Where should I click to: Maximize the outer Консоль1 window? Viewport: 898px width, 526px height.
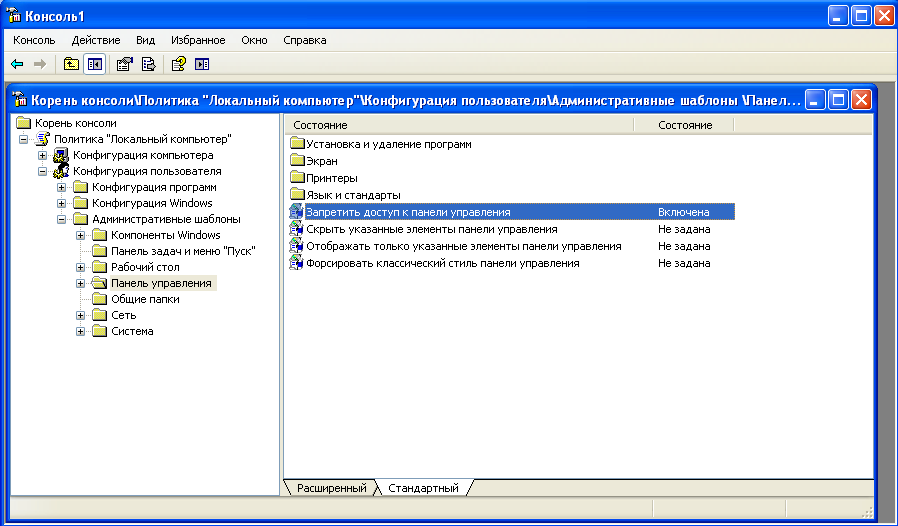861,15
